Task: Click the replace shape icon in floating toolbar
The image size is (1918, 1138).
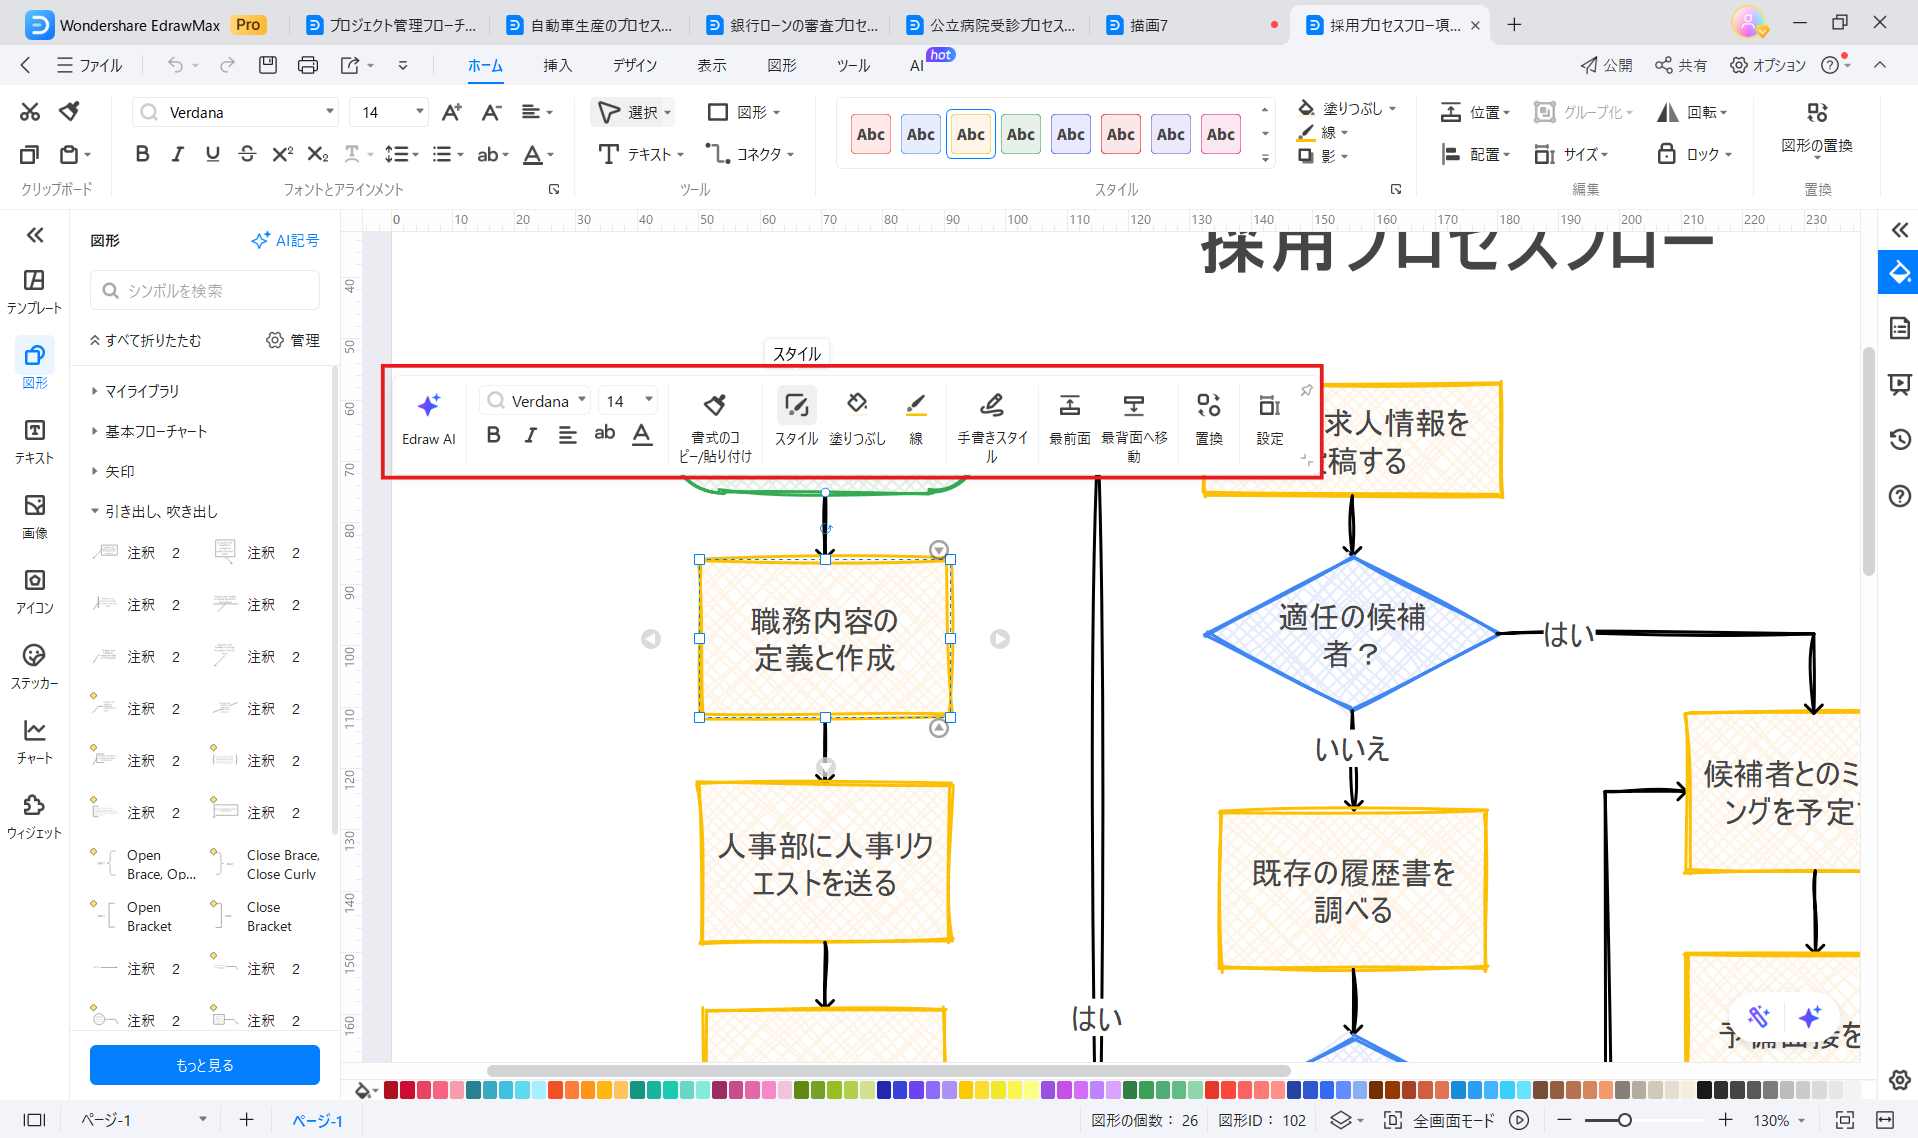Action: pyautogui.click(x=1208, y=405)
